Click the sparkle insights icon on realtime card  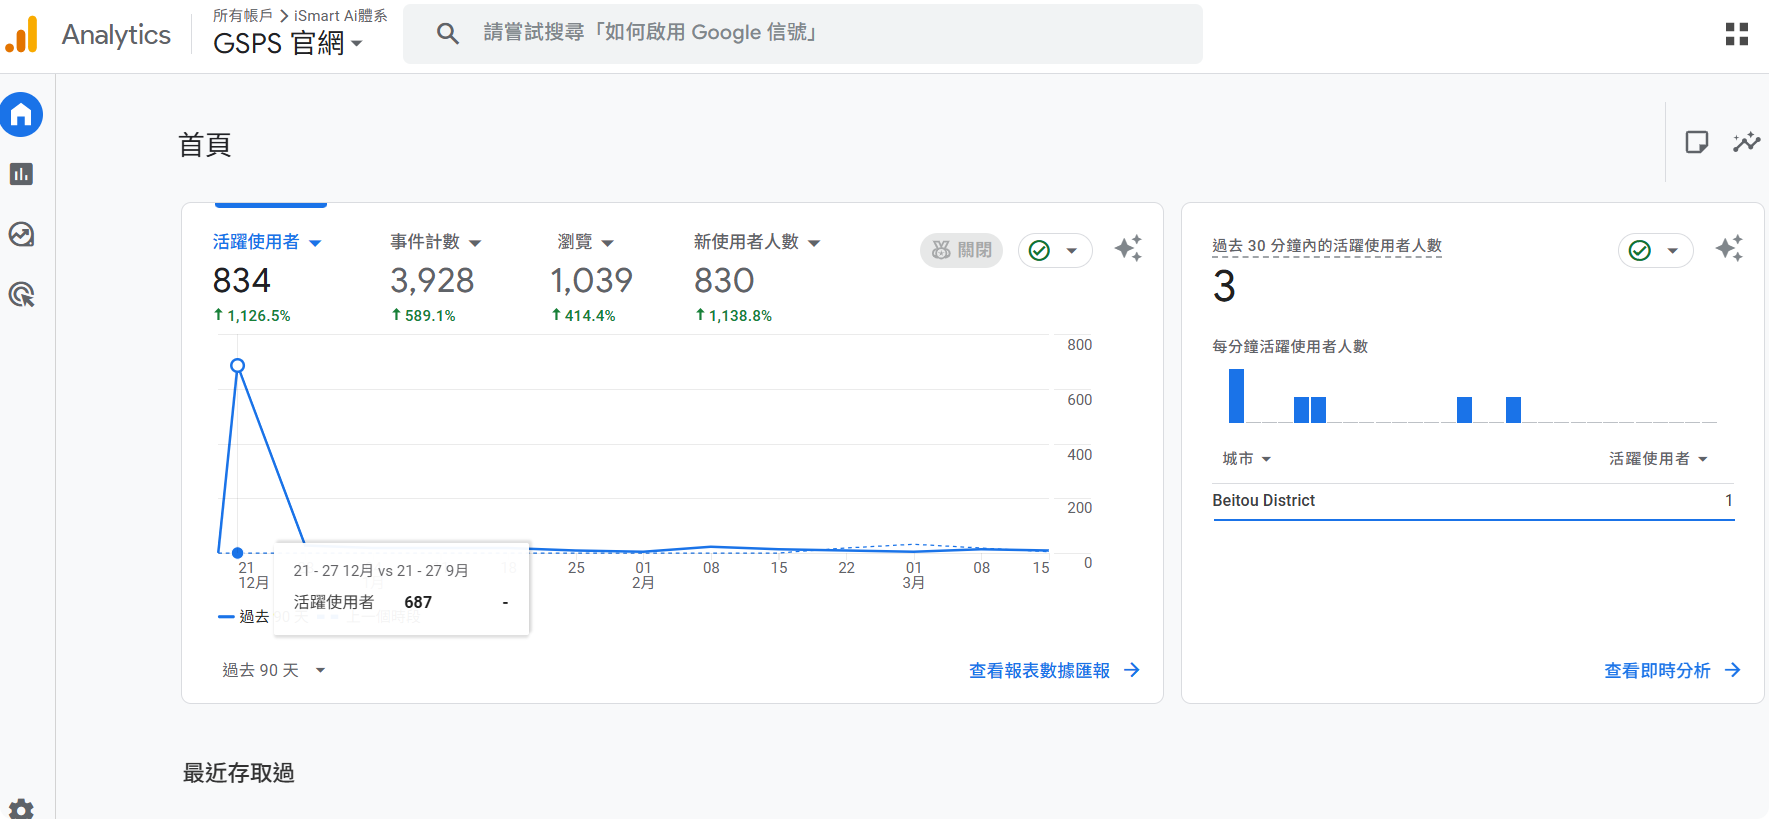(1729, 249)
